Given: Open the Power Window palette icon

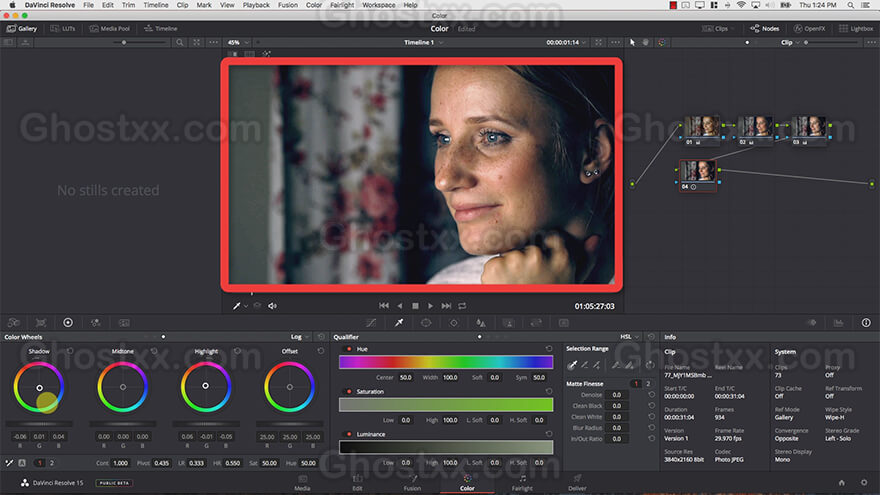Looking at the screenshot, I should [x=426, y=323].
